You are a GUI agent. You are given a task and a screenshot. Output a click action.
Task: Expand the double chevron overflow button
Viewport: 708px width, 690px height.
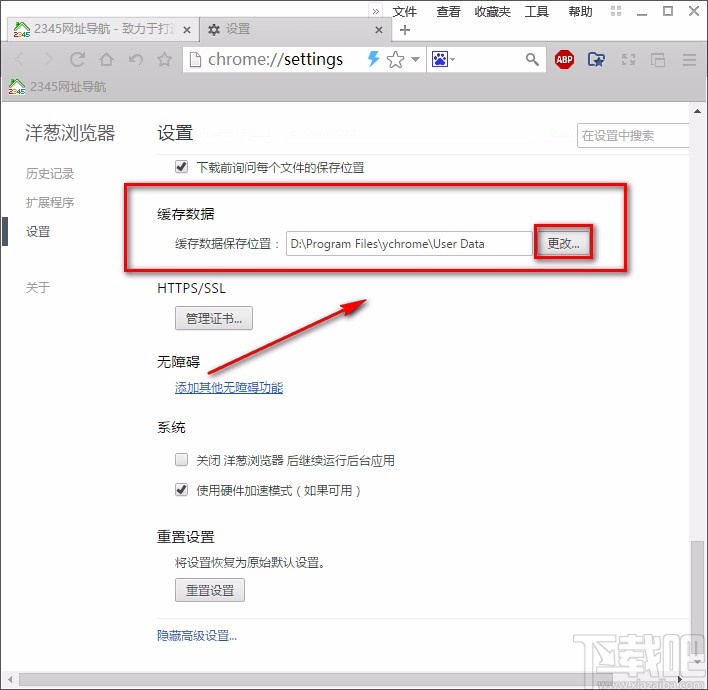pyautogui.click(x=376, y=11)
